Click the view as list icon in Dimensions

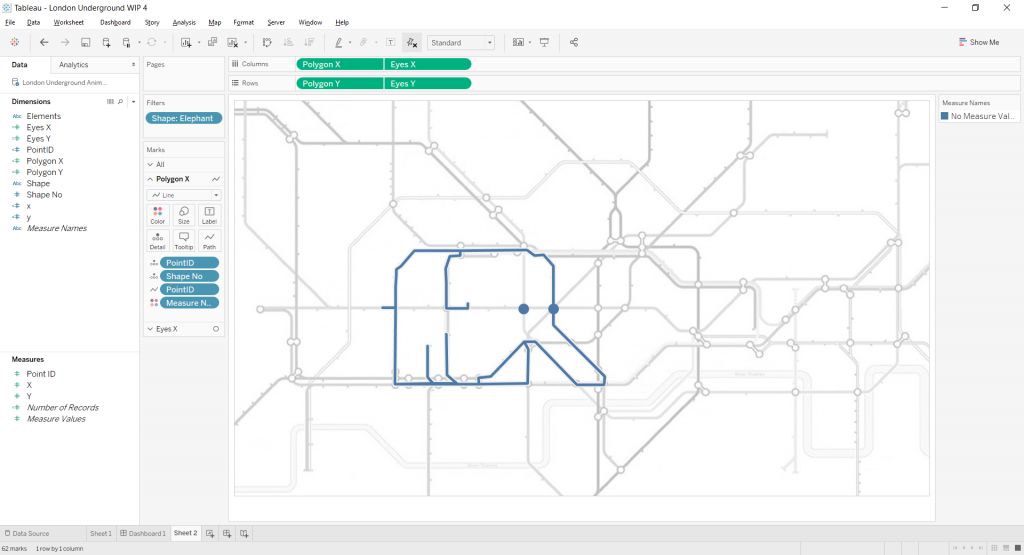110,102
